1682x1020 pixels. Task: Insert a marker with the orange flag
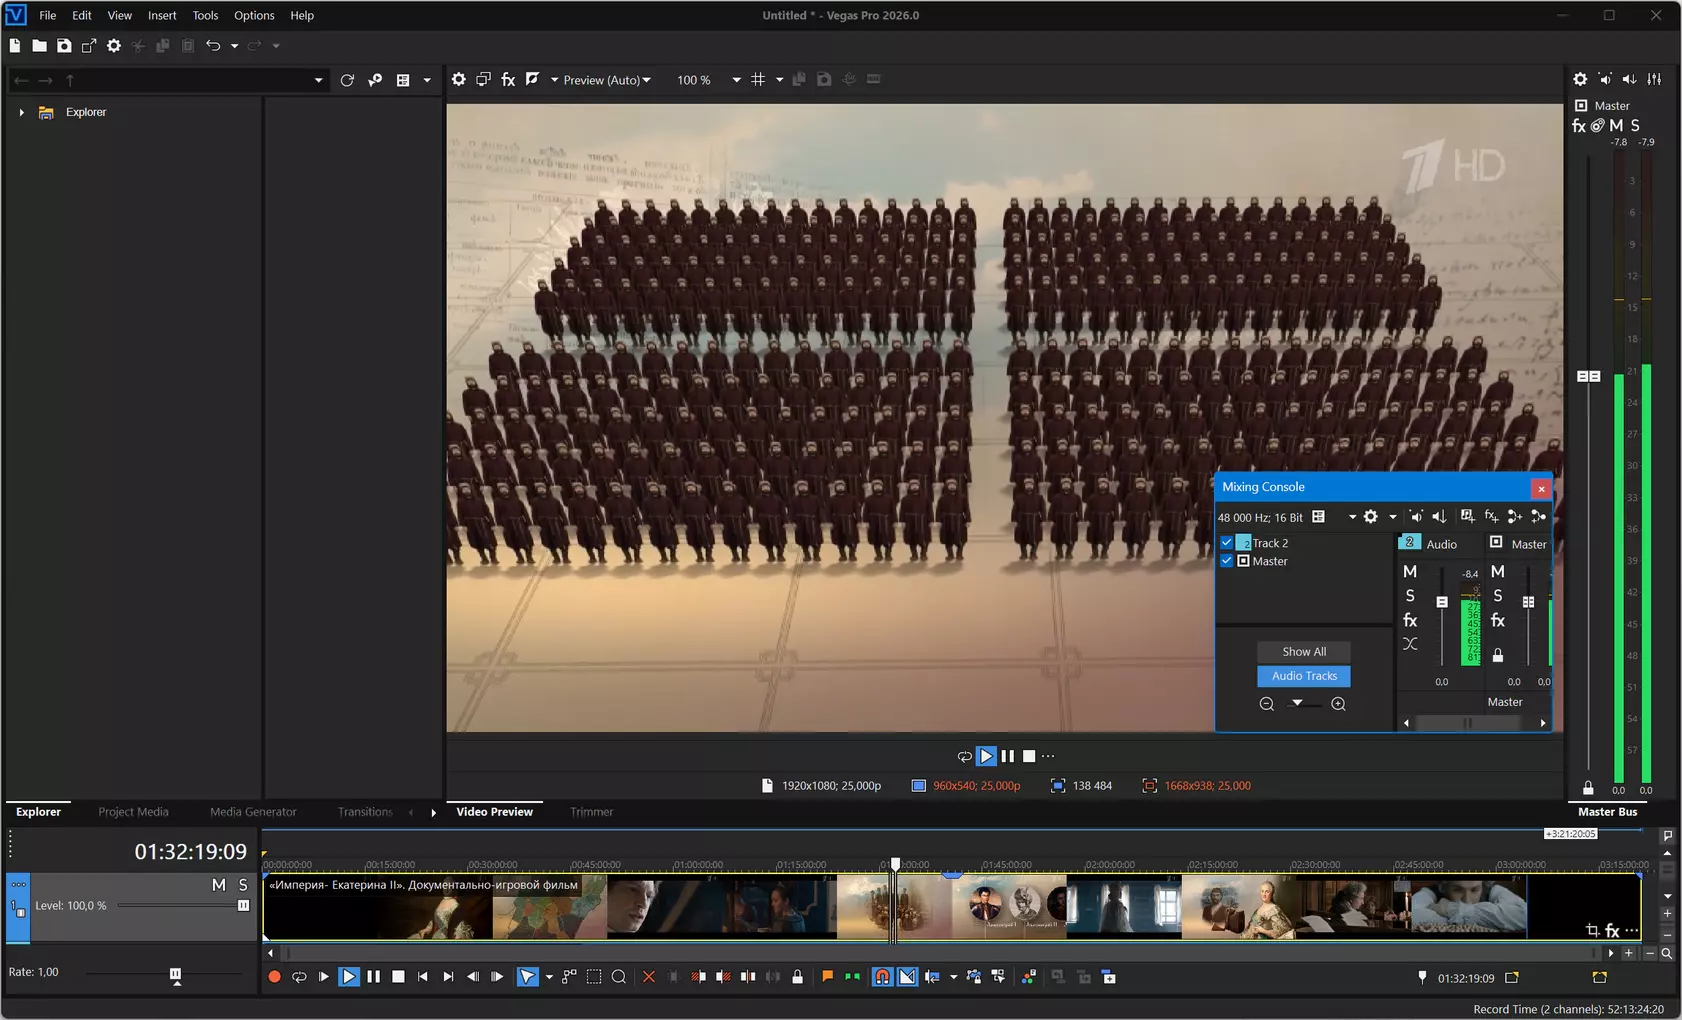(x=827, y=977)
